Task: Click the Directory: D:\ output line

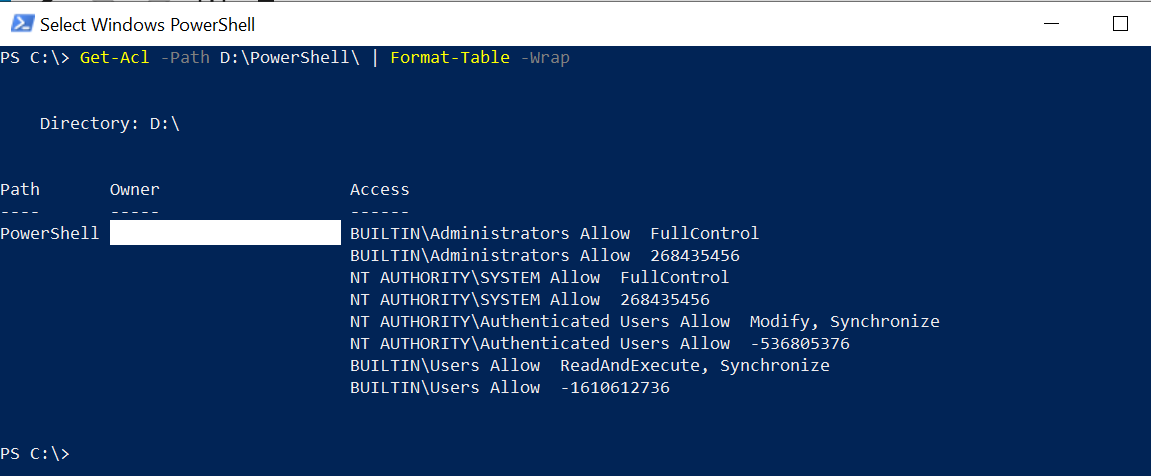Action: pyautogui.click(x=110, y=124)
